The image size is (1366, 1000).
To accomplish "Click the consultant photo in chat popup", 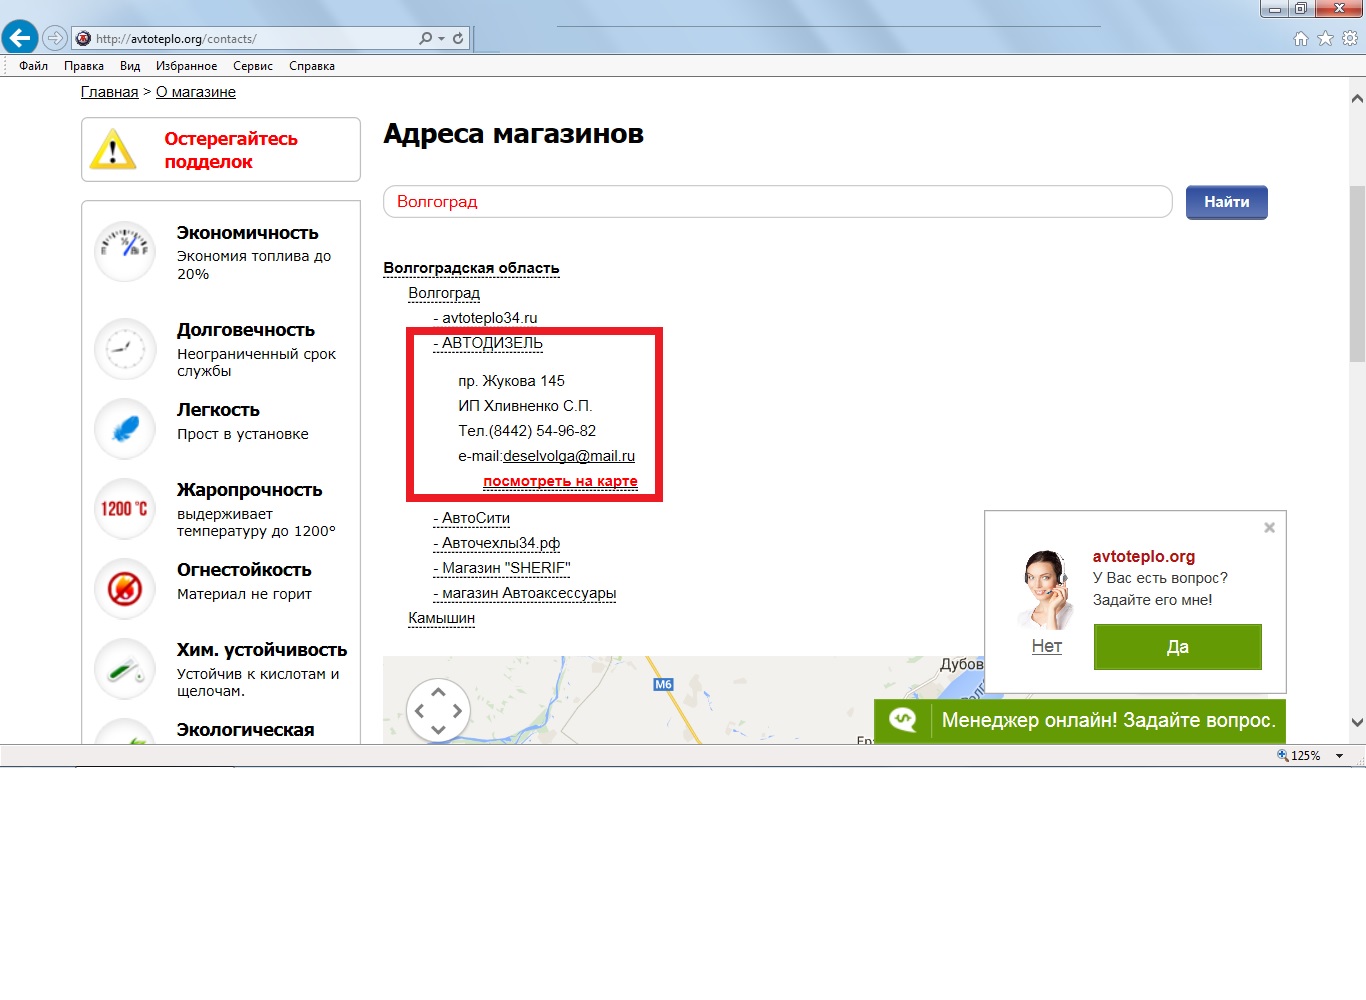I will coord(1045,589).
